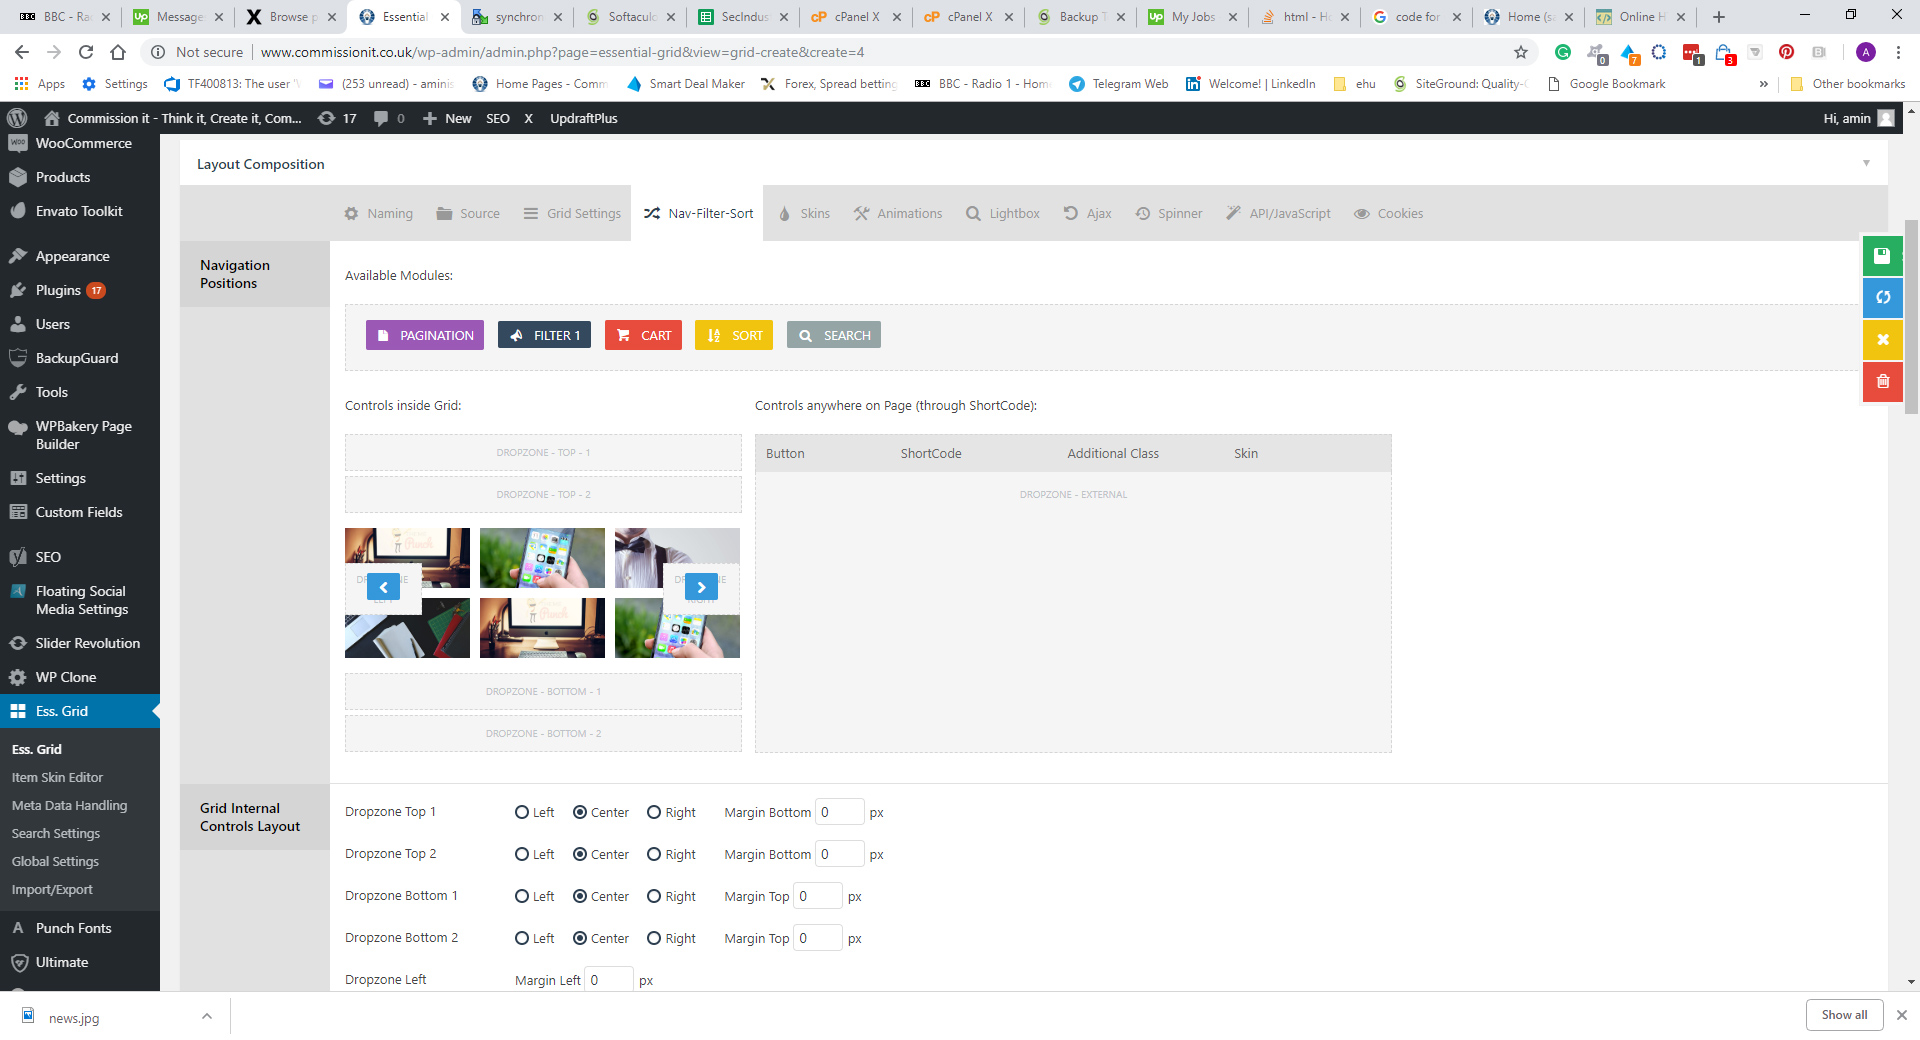Click the yellow close icon on right
The height and width of the screenshot is (1040, 1920).
tap(1882, 339)
